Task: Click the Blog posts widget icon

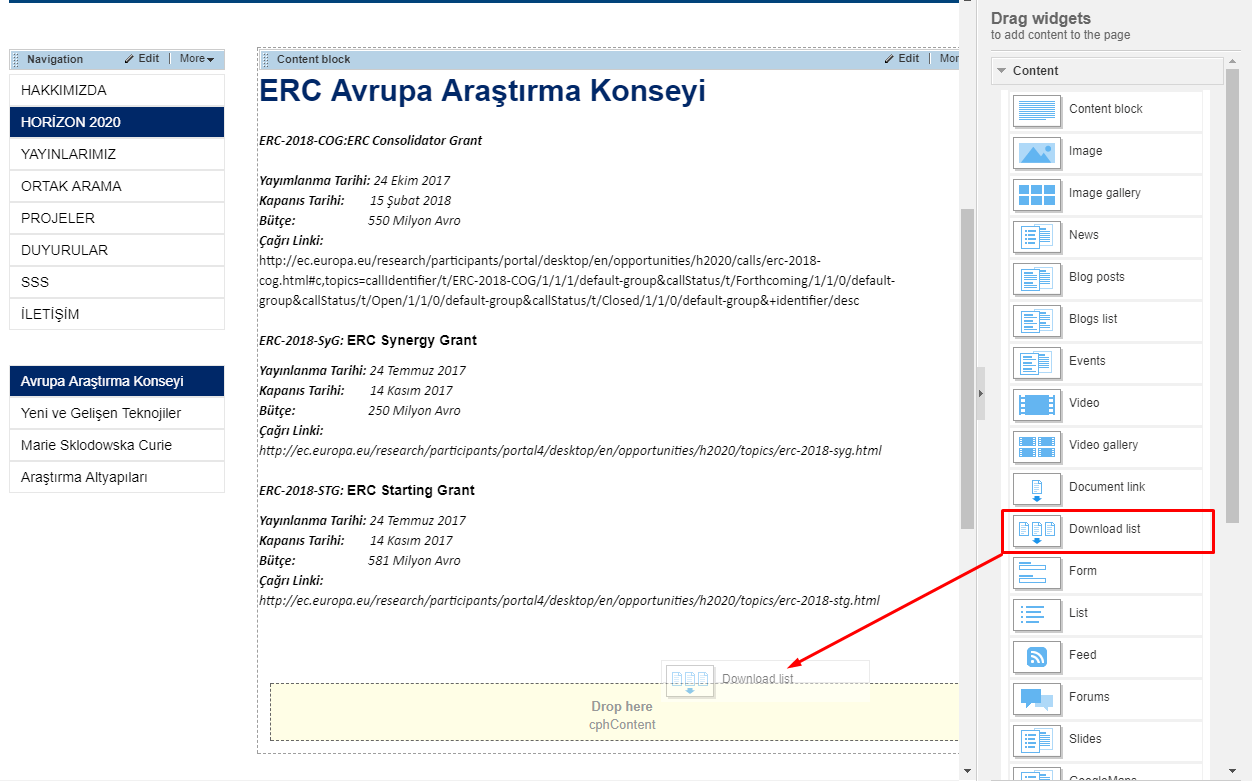Action: 1037,278
